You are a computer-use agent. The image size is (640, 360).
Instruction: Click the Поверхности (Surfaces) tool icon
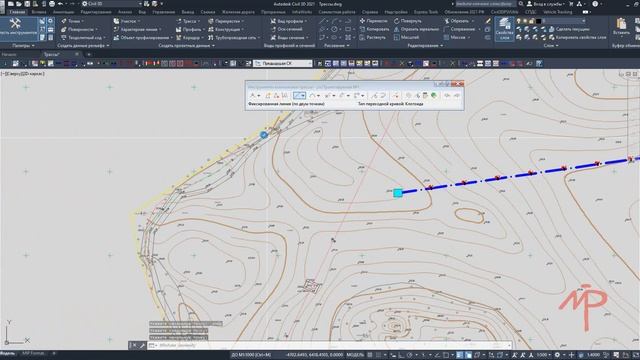pyautogui.click(x=64, y=29)
